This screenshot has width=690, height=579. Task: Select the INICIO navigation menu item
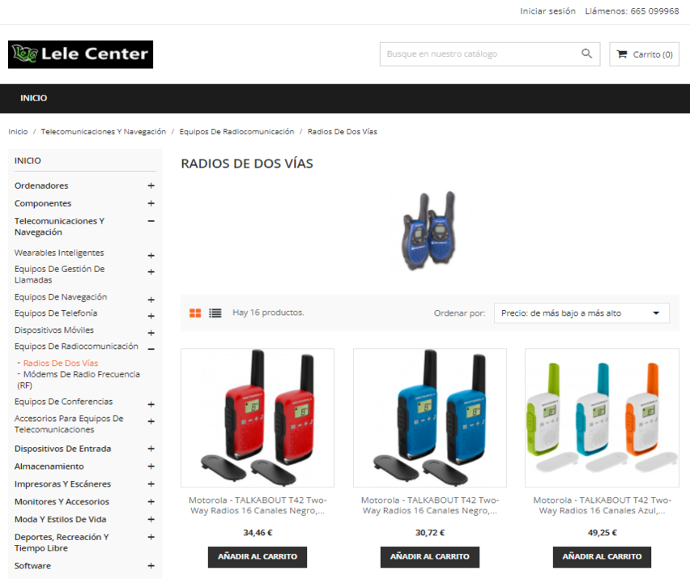(34, 98)
